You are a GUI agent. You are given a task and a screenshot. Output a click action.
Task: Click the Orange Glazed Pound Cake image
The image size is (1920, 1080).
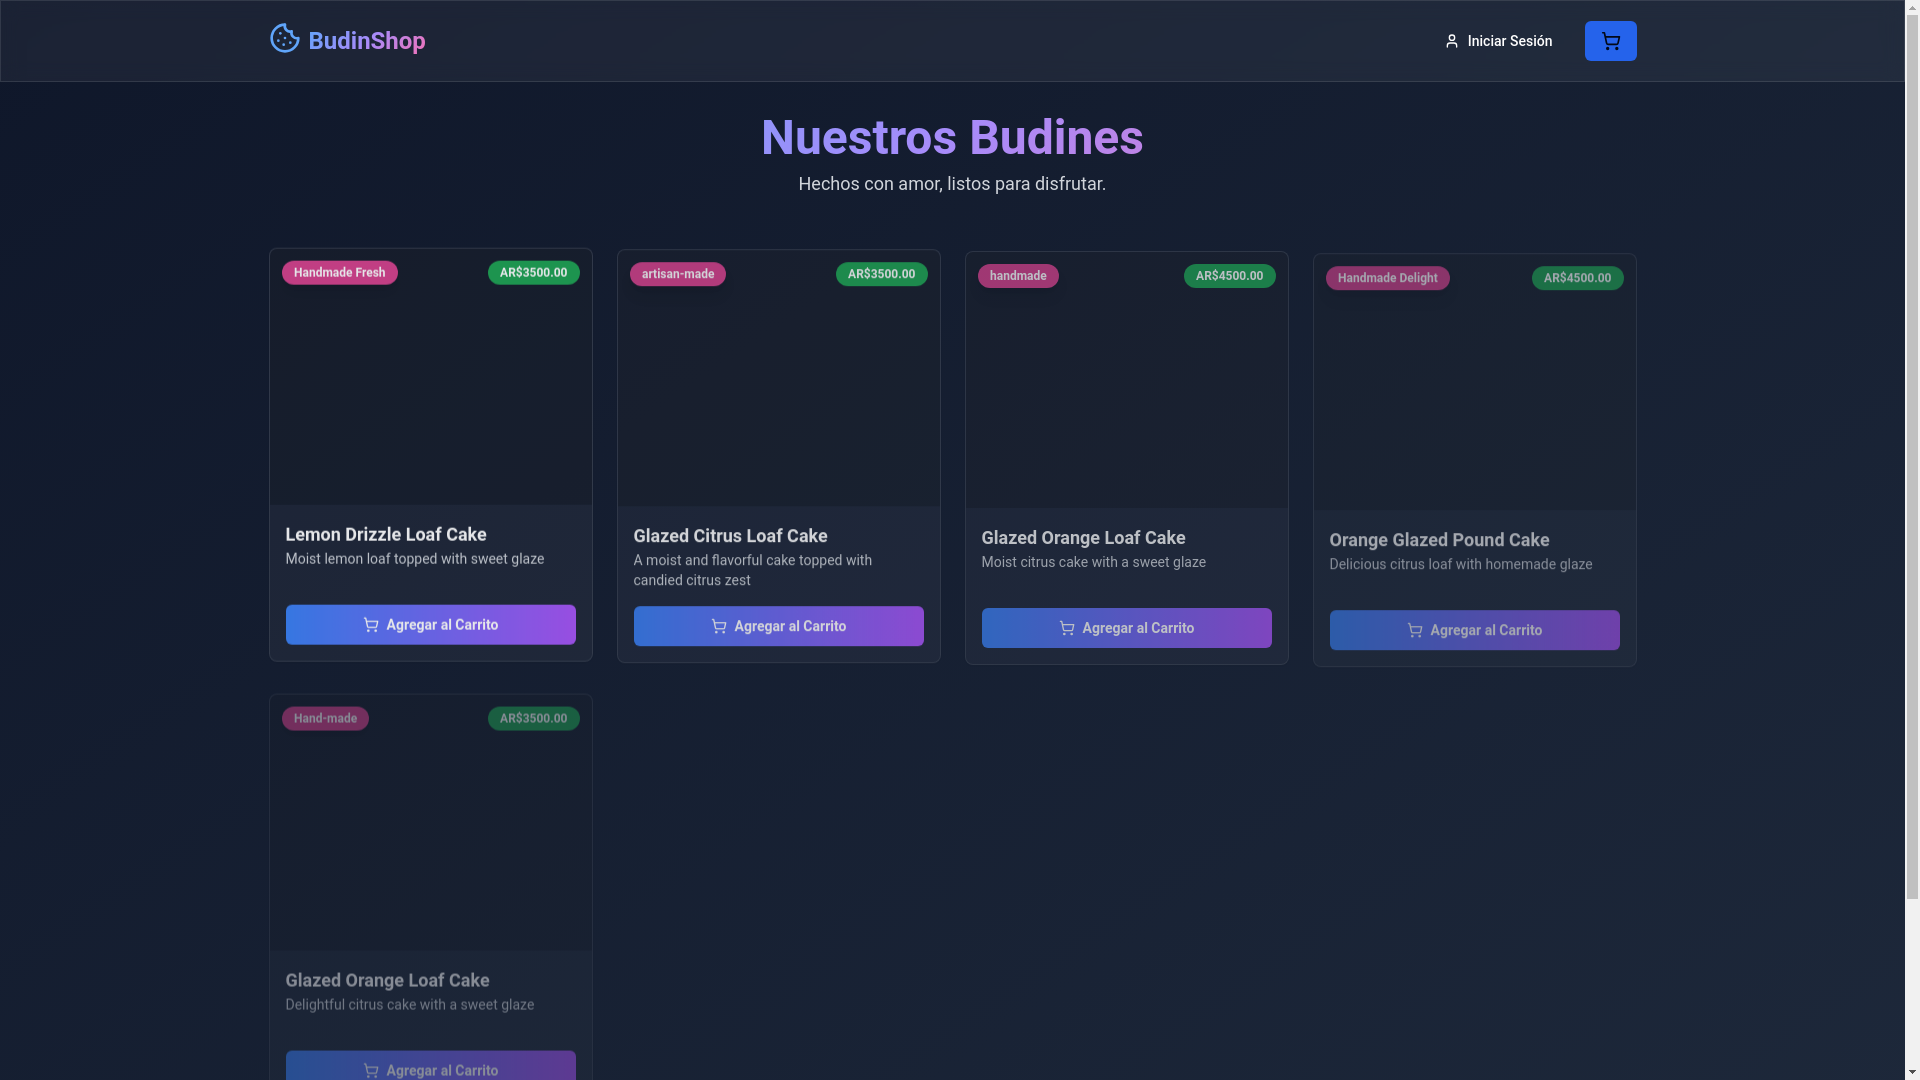click(x=1474, y=382)
